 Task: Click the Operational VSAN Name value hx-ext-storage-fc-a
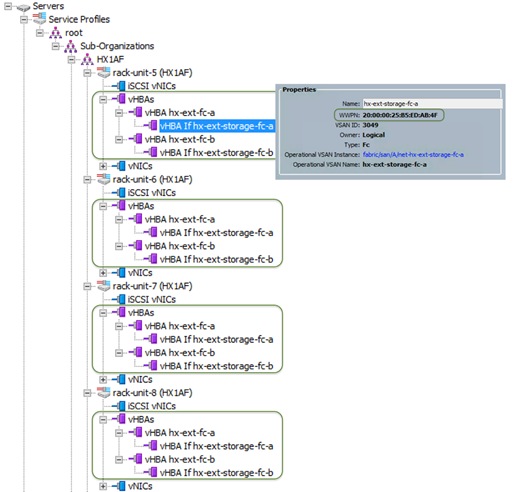[395, 164]
